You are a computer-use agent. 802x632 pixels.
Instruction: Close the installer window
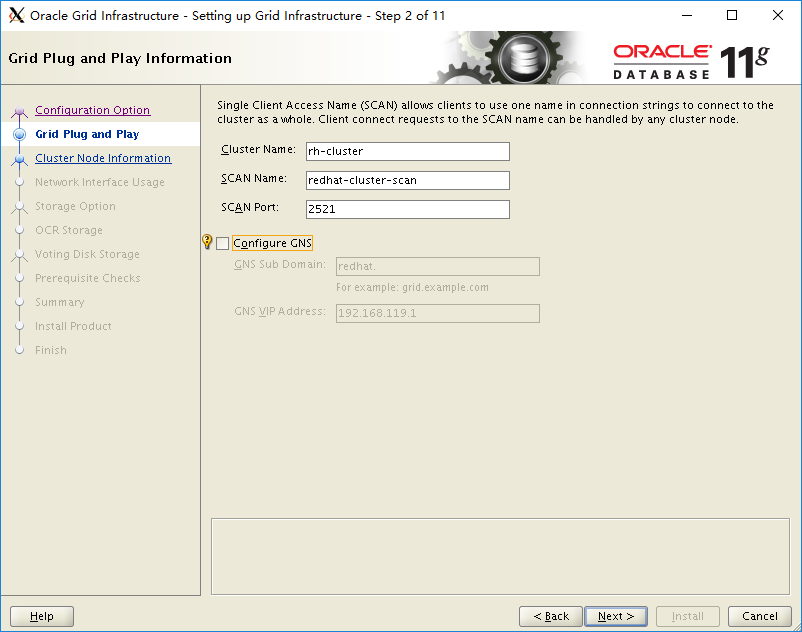click(x=777, y=15)
